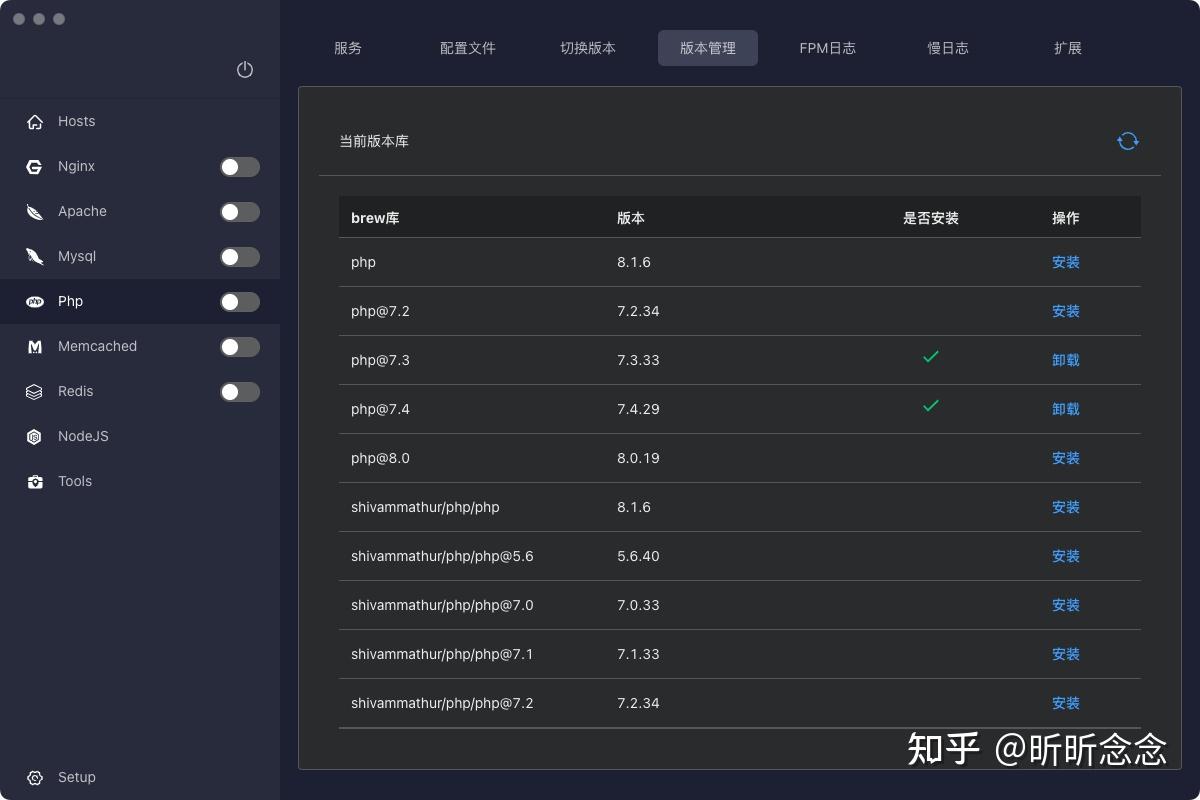Click 安装 for php 8.1.6
The height and width of the screenshot is (800, 1200).
click(1066, 262)
